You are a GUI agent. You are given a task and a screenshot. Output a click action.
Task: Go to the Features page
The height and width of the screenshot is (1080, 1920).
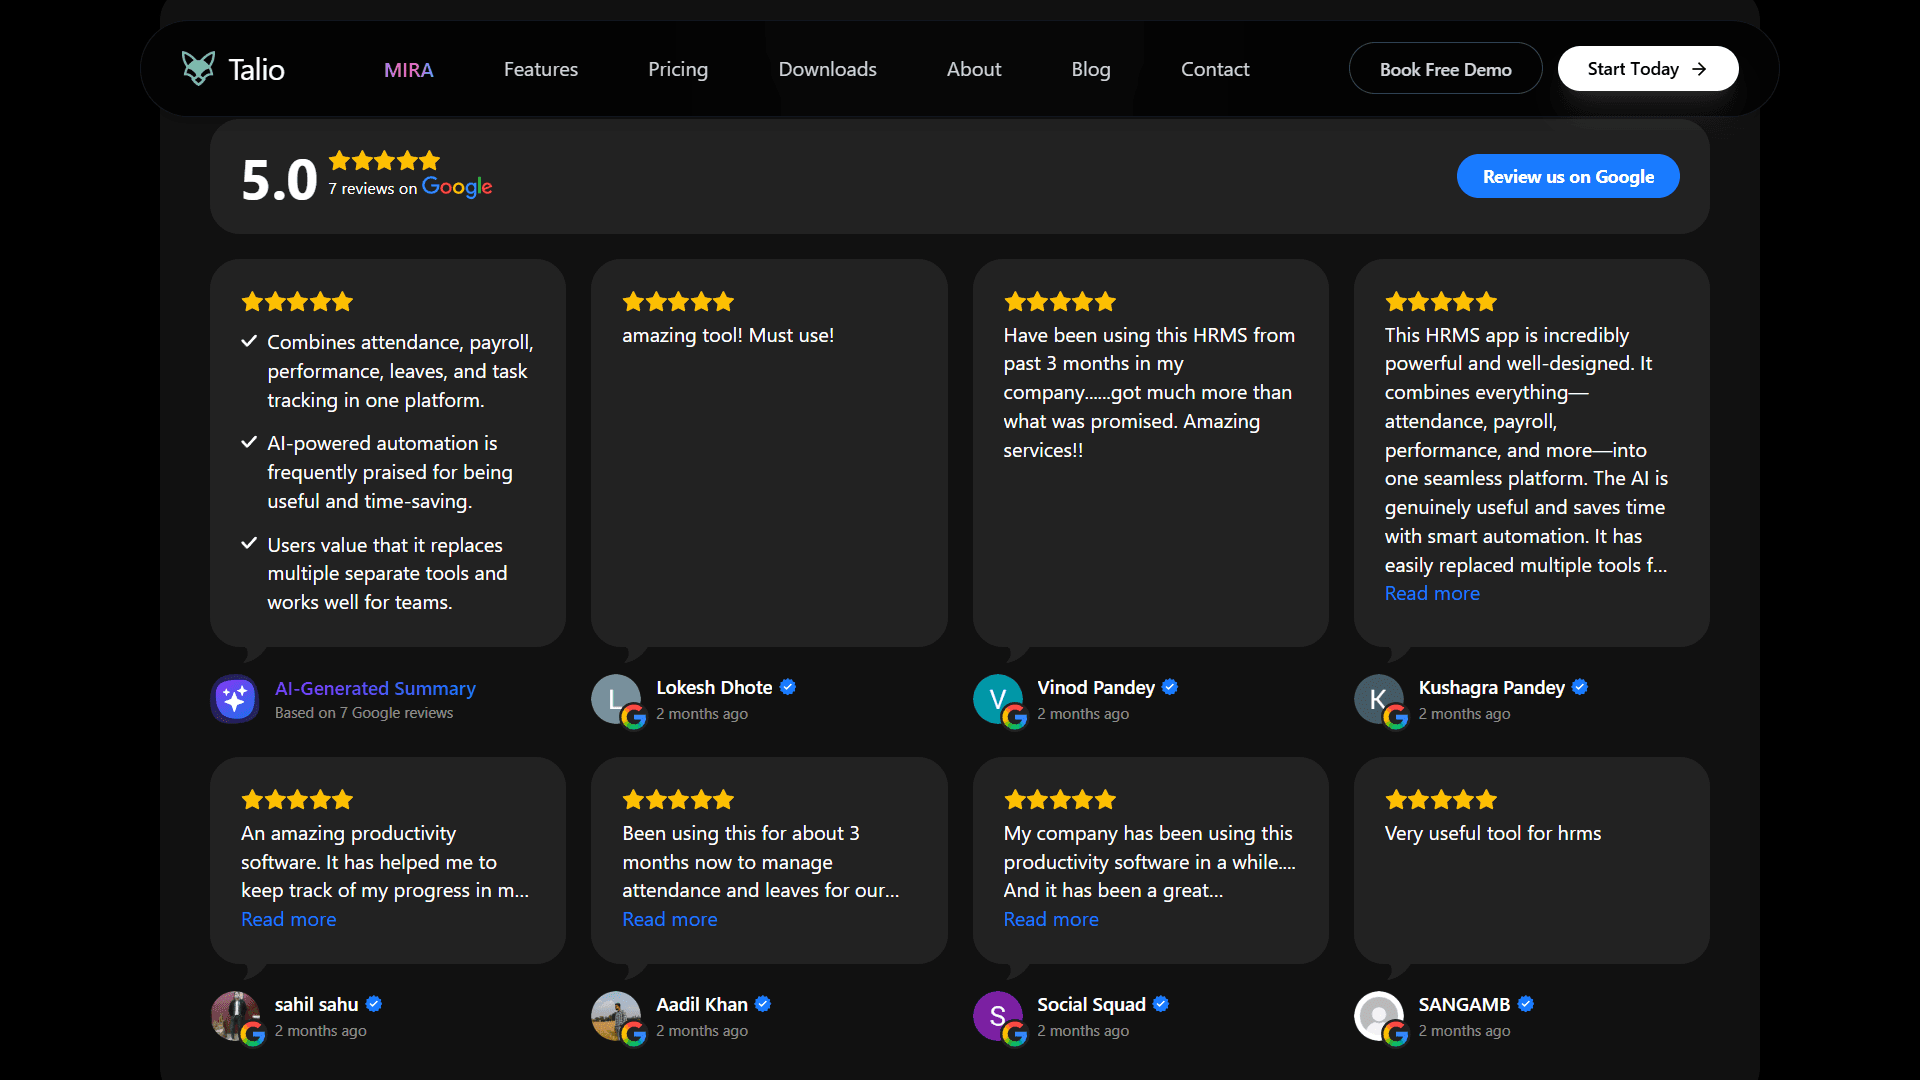click(541, 69)
